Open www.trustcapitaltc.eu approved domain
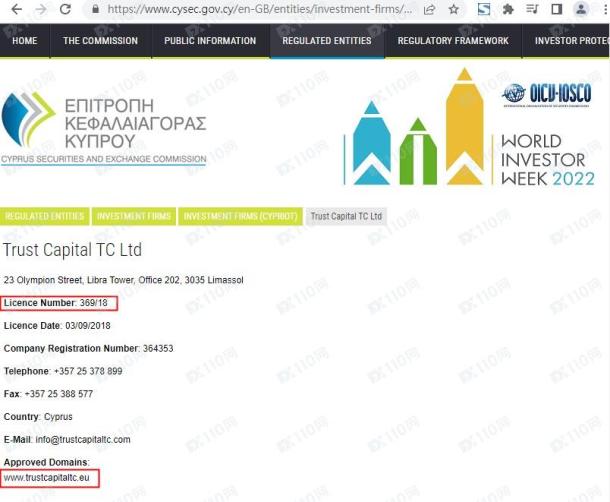 (47, 477)
